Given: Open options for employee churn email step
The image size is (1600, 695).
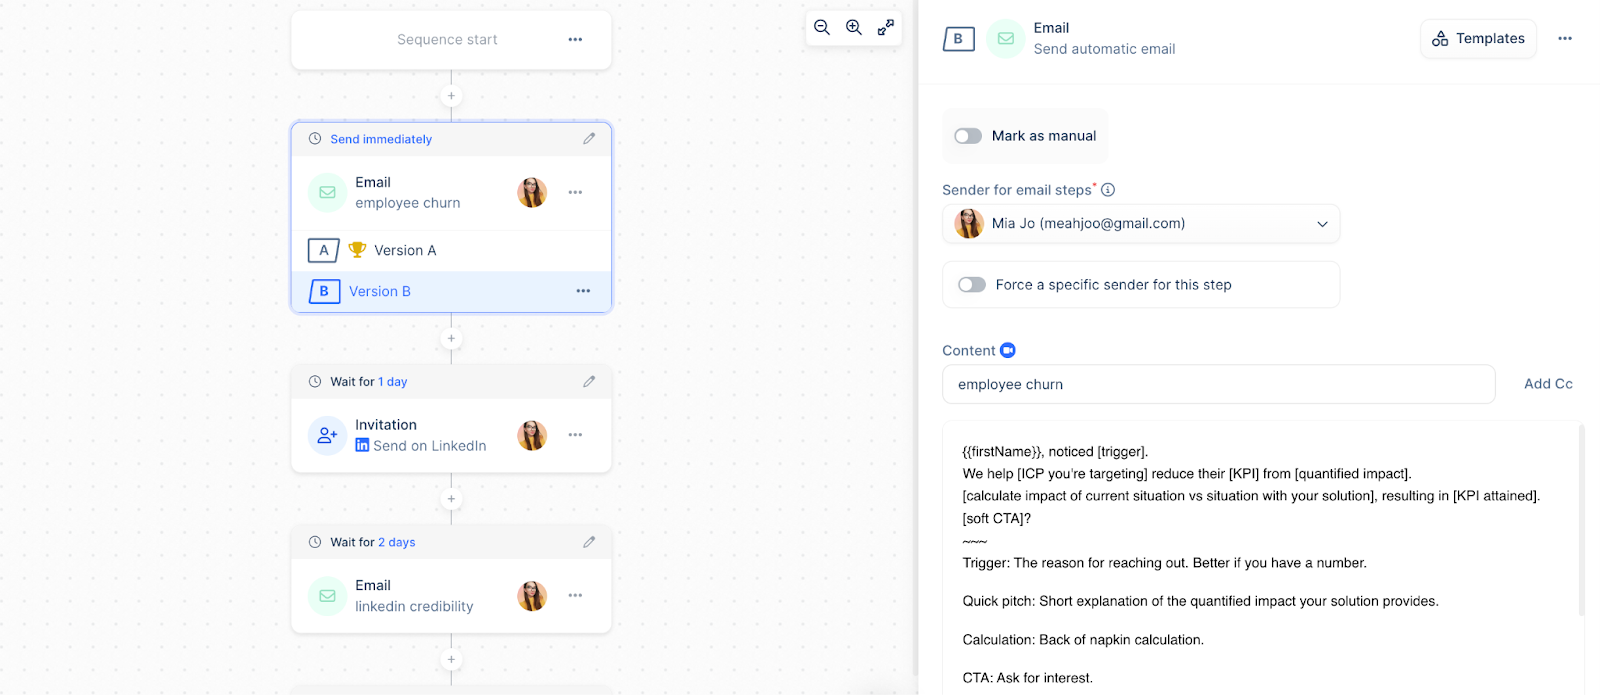Looking at the screenshot, I should click(x=575, y=192).
